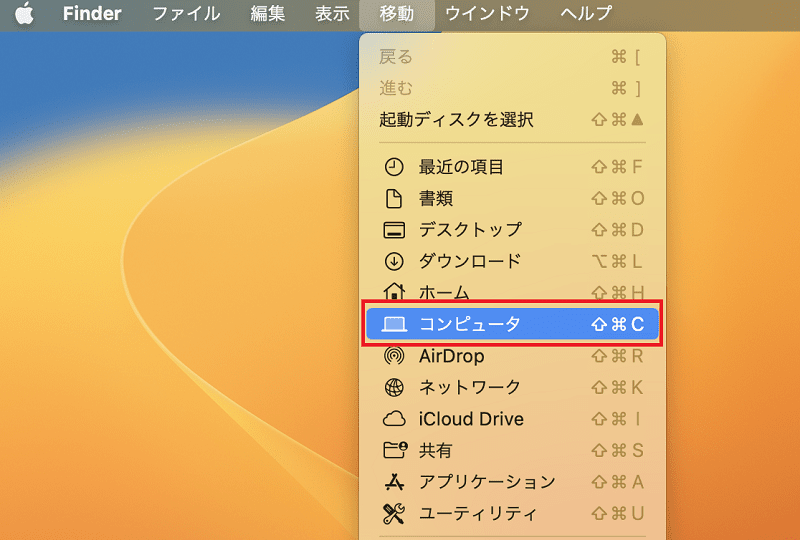Image resolution: width=800 pixels, height=540 pixels.
Task: Click the cloud icon for iCloud Drive
Action: pyautogui.click(x=394, y=419)
